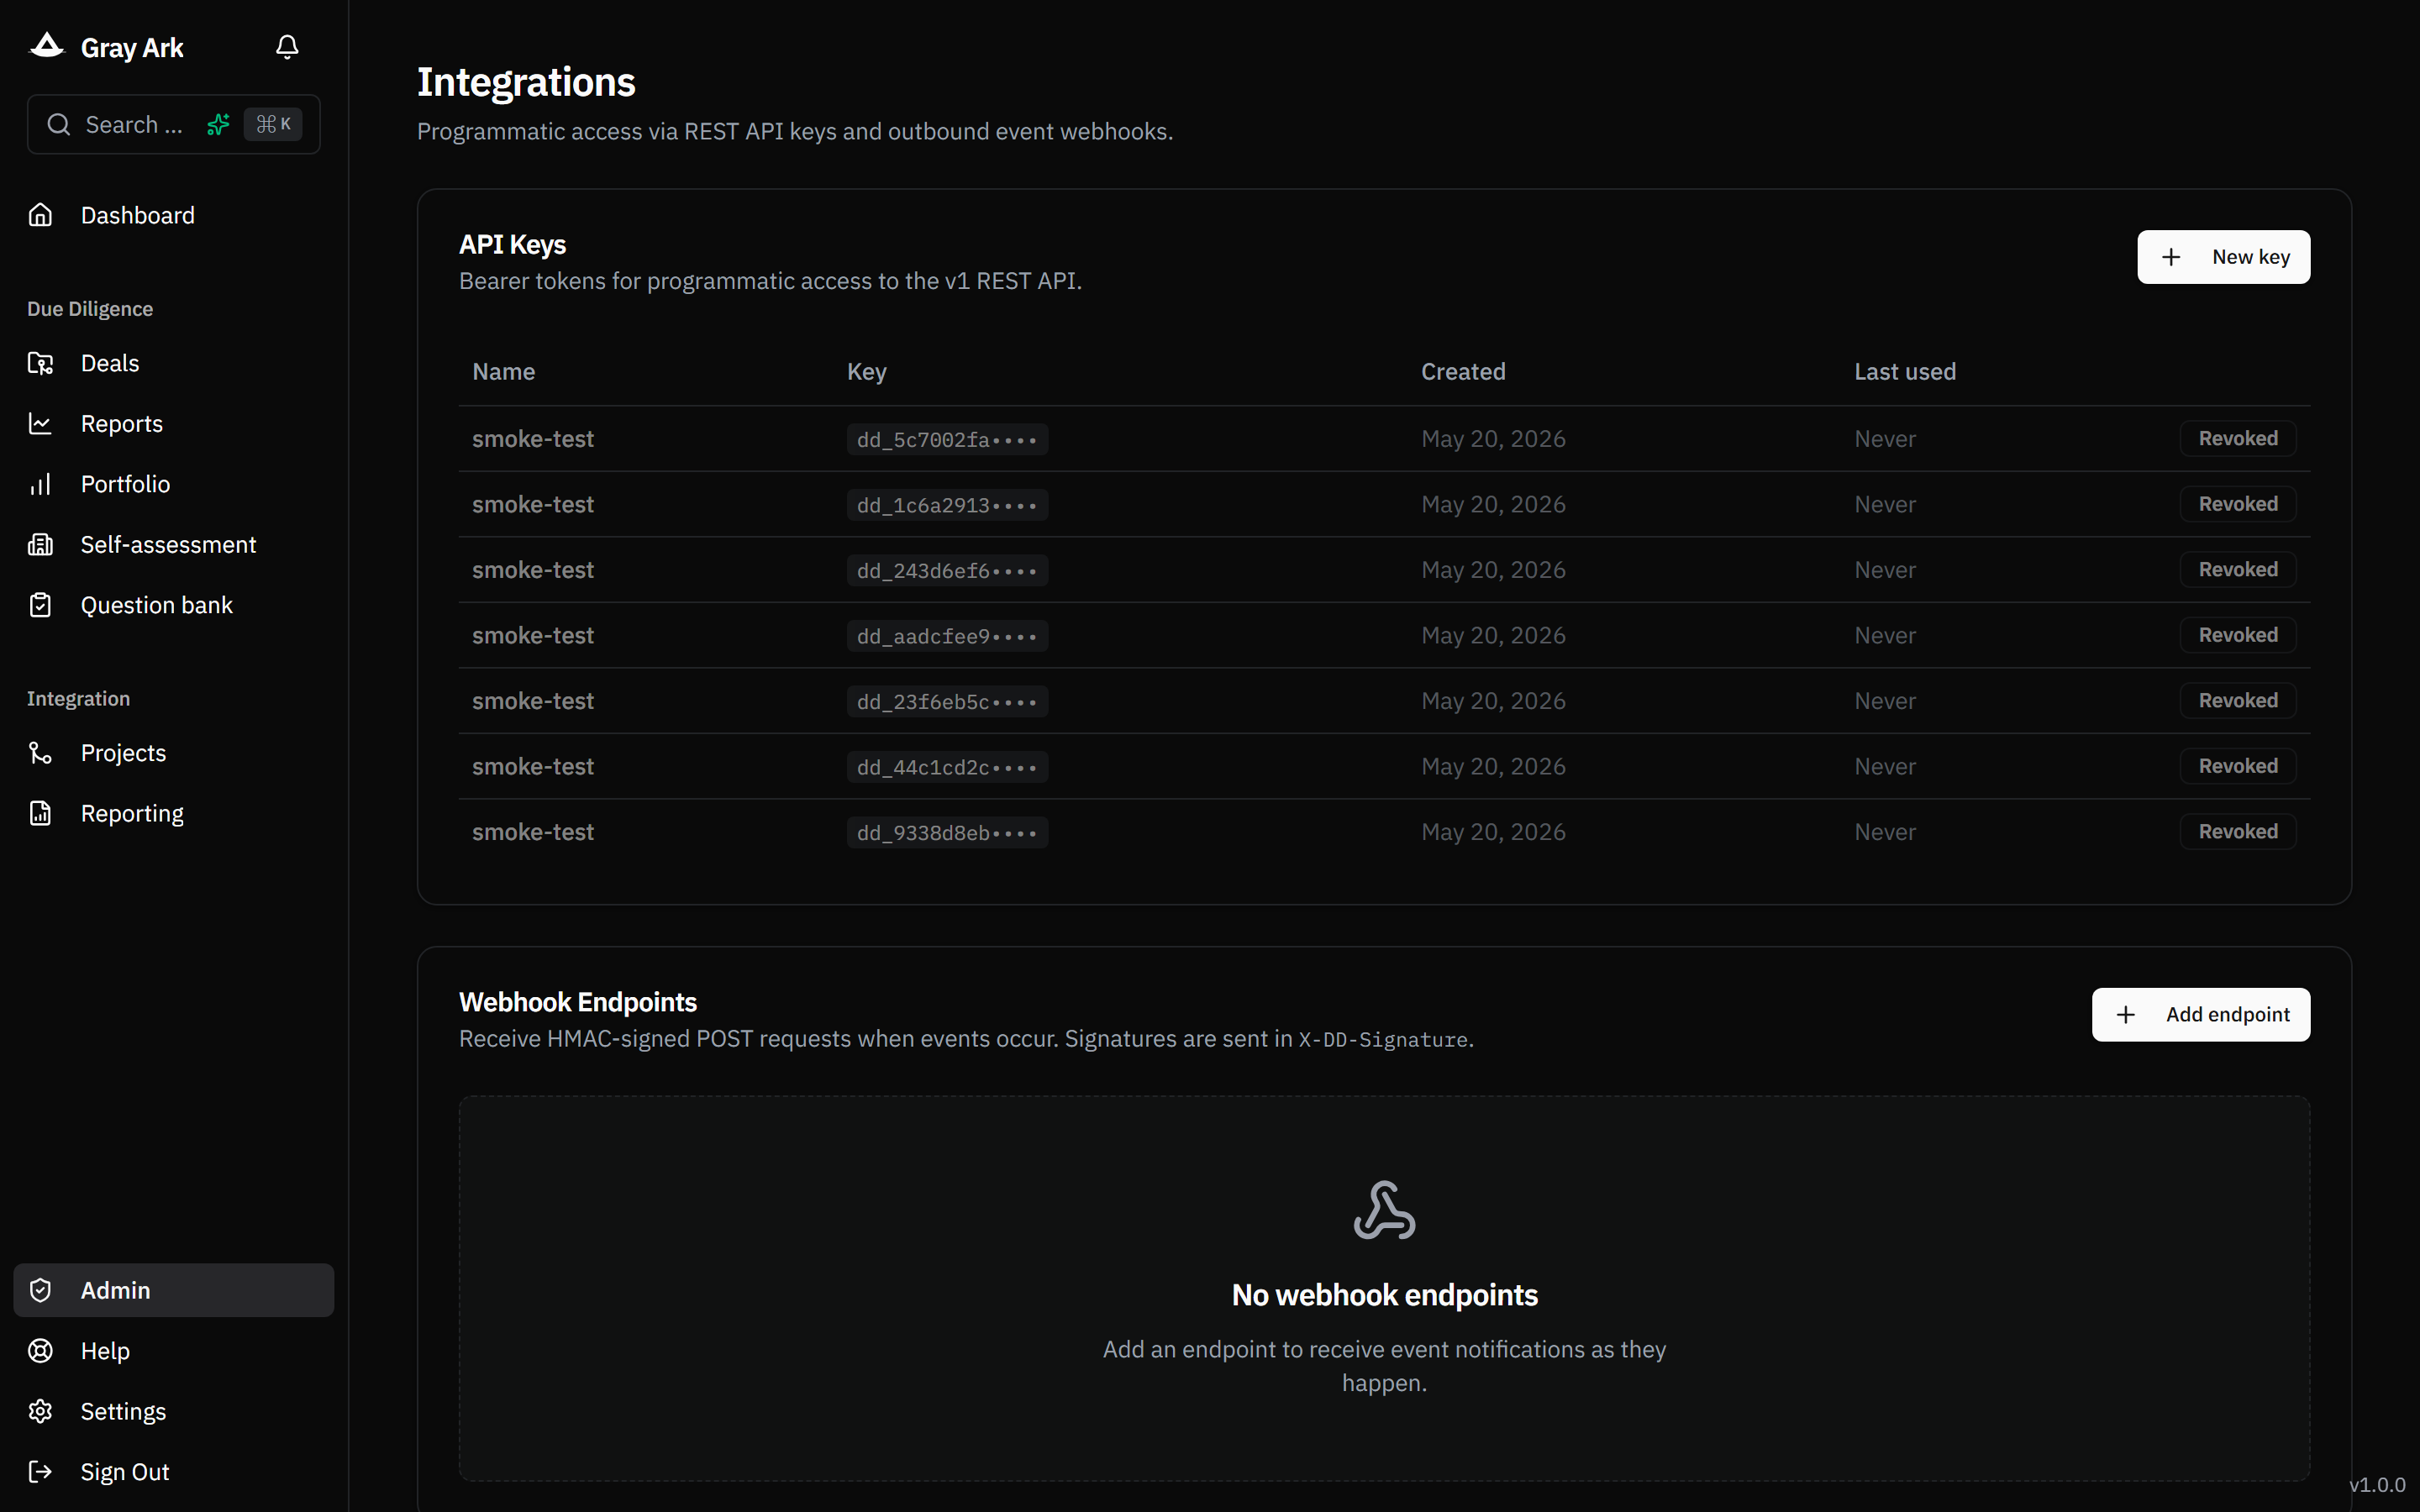Viewport: 2420px width, 1512px height.
Task: Click the plus icon in New key
Action: pos(2171,257)
